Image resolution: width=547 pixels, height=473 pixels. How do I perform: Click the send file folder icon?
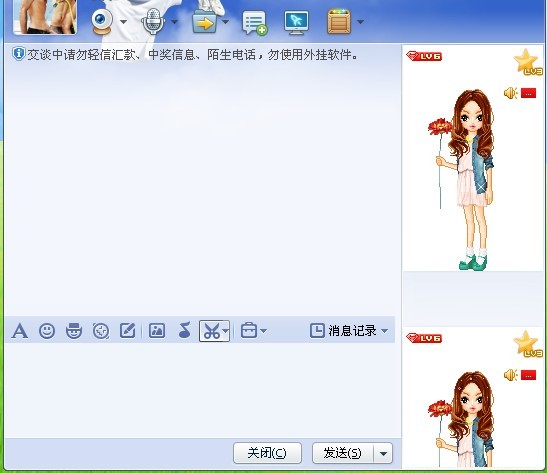tap(204, 22)
